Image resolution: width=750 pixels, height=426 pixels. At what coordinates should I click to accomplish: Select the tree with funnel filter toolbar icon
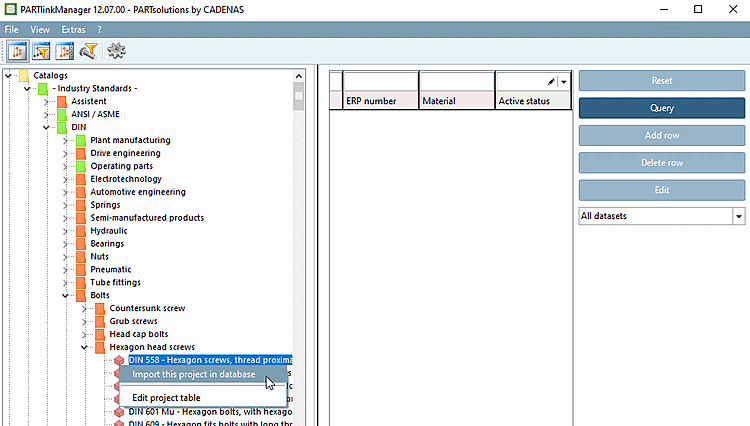pos(42,51)
